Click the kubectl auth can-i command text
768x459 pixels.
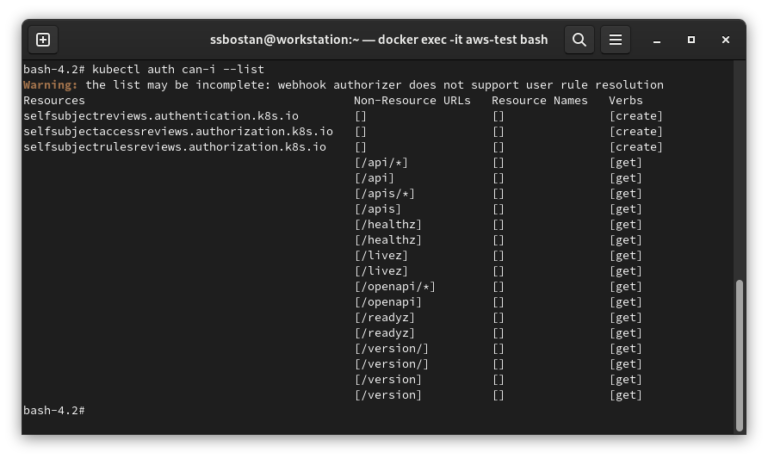[178, 69]
